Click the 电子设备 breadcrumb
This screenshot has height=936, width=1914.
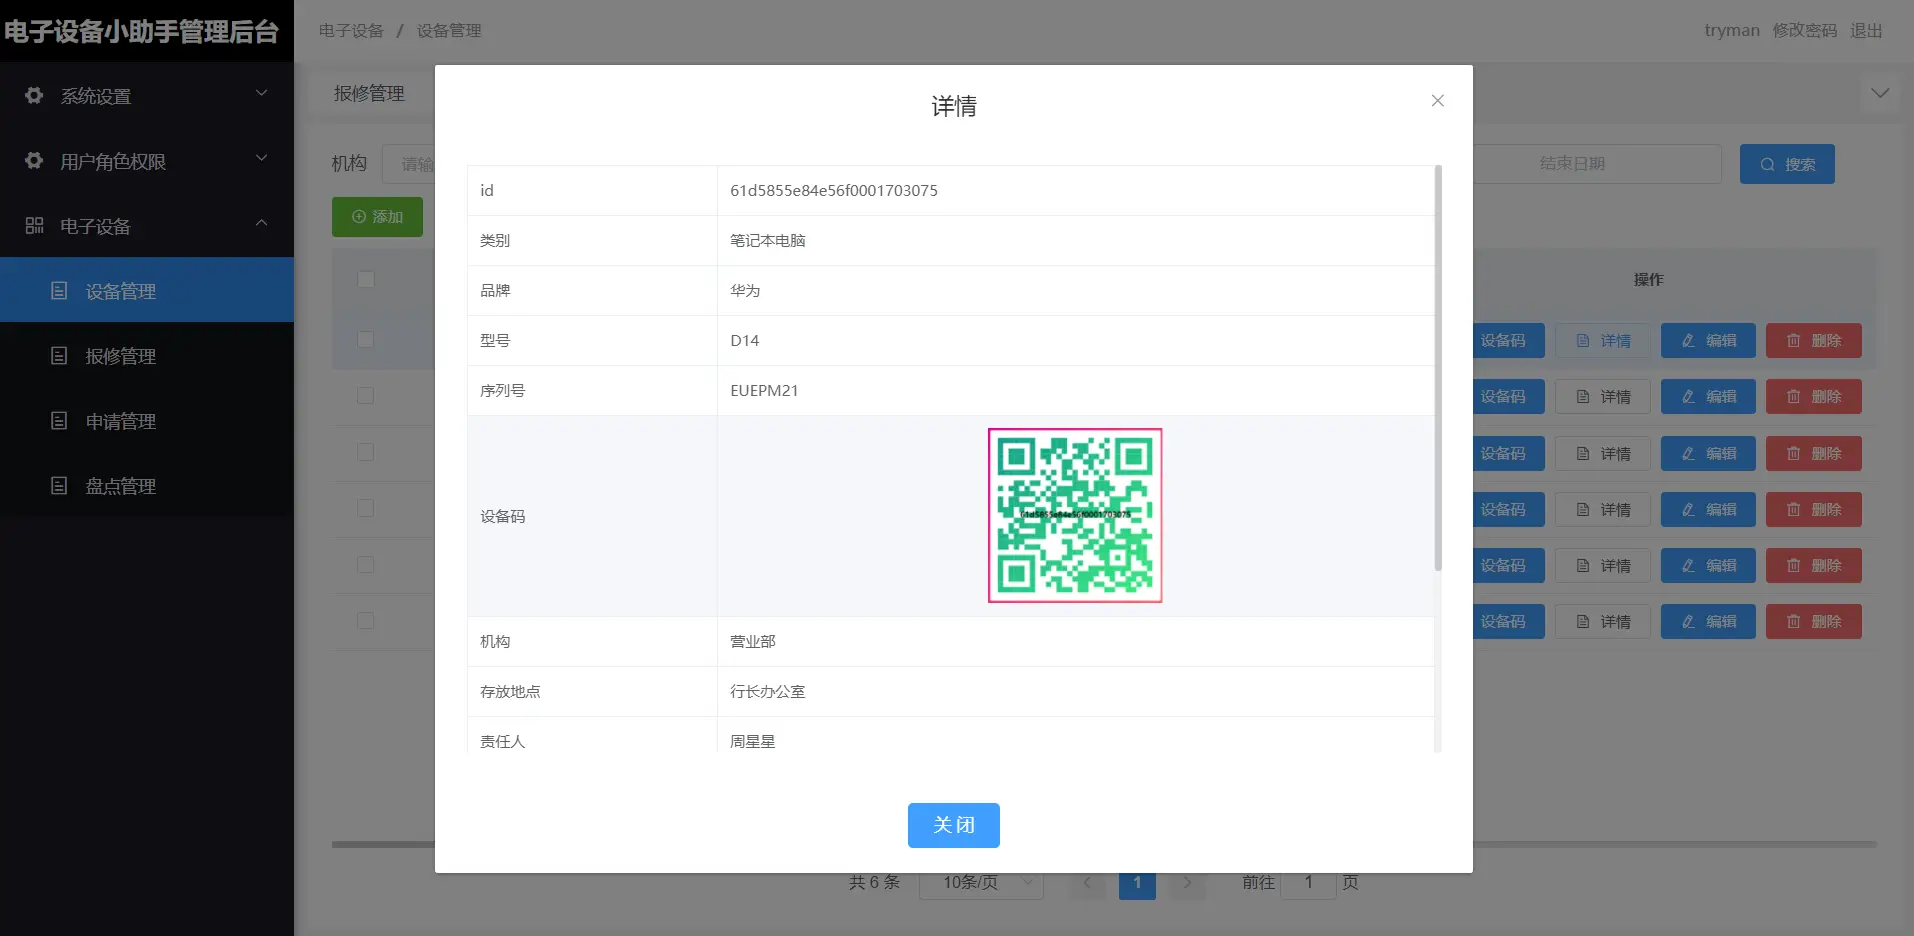(351, 31)
